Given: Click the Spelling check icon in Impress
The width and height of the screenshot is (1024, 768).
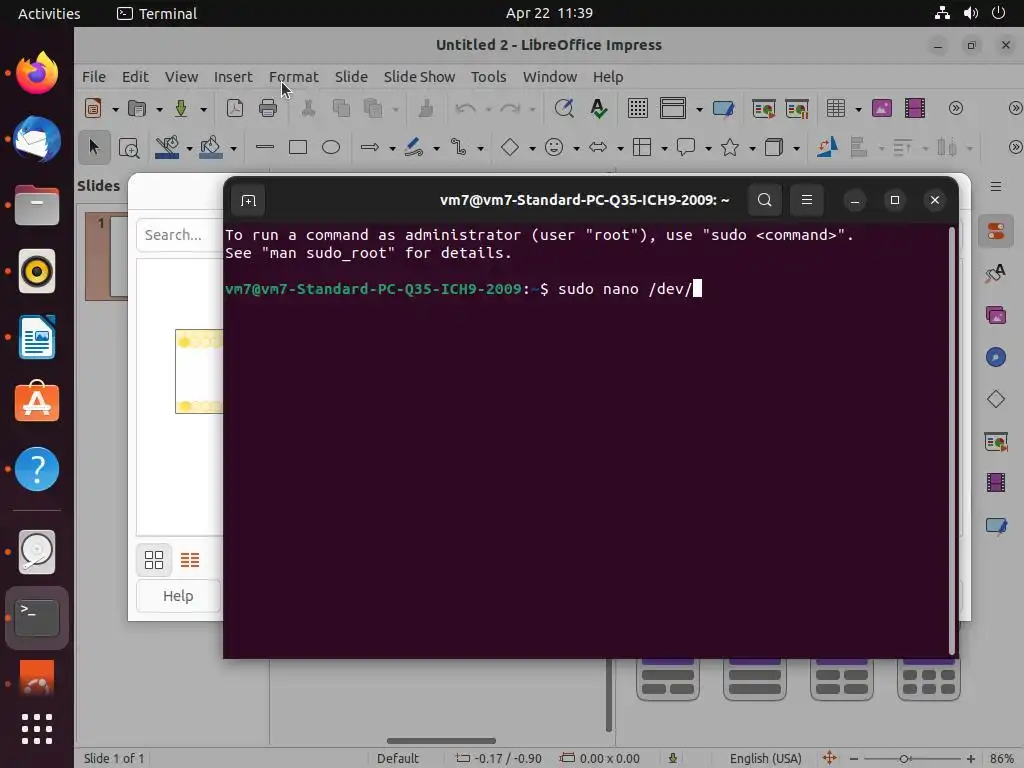Looking at the screenshot, I should [x=598, y=108].
